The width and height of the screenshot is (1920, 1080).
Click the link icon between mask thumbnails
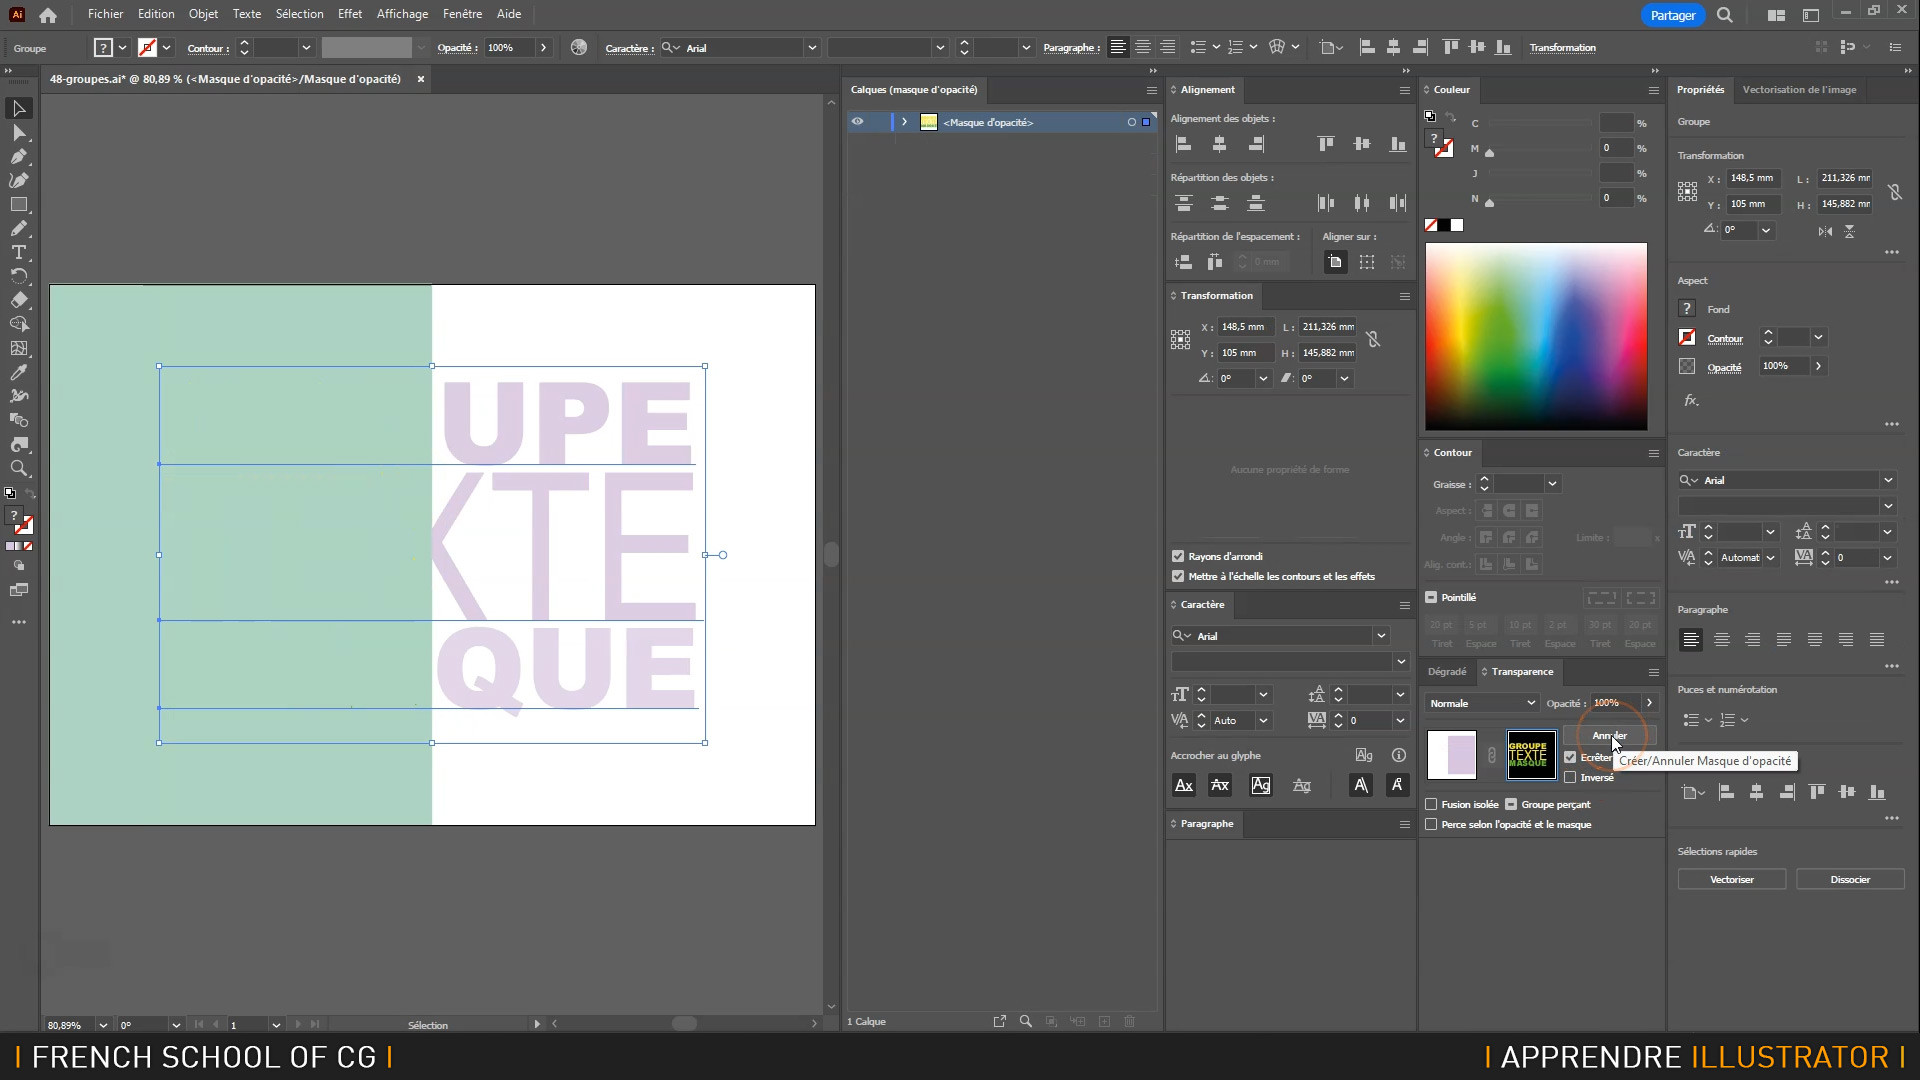pos(1492,756)
